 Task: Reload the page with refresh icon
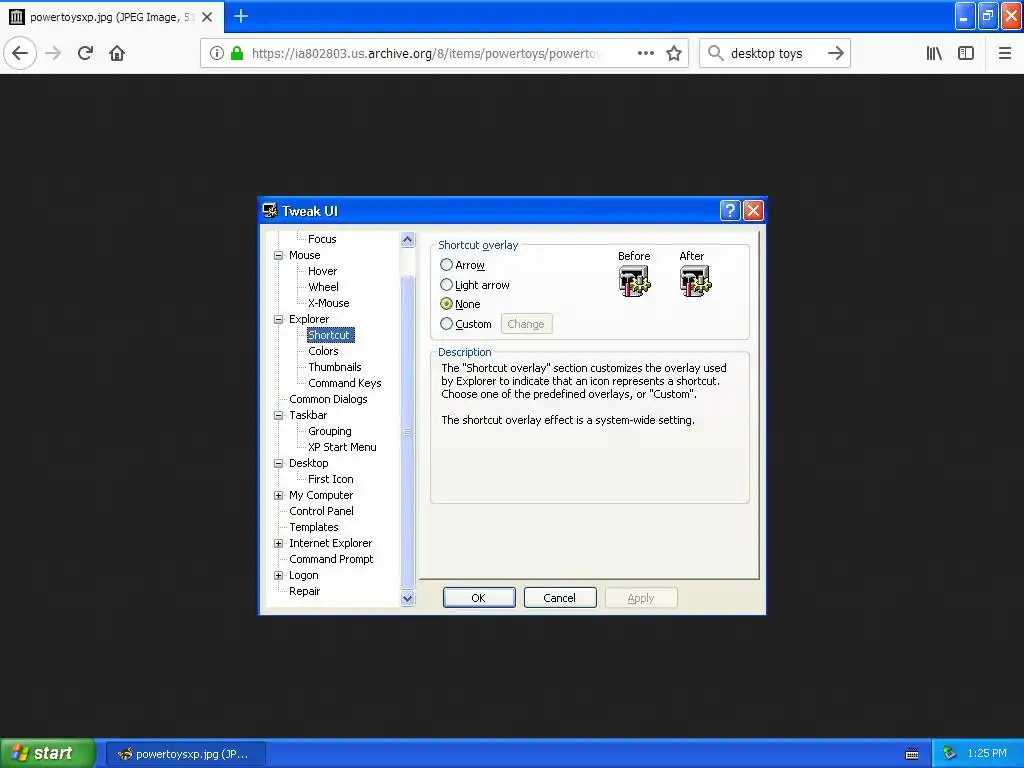pyautogui.click(x=85, y=53)
